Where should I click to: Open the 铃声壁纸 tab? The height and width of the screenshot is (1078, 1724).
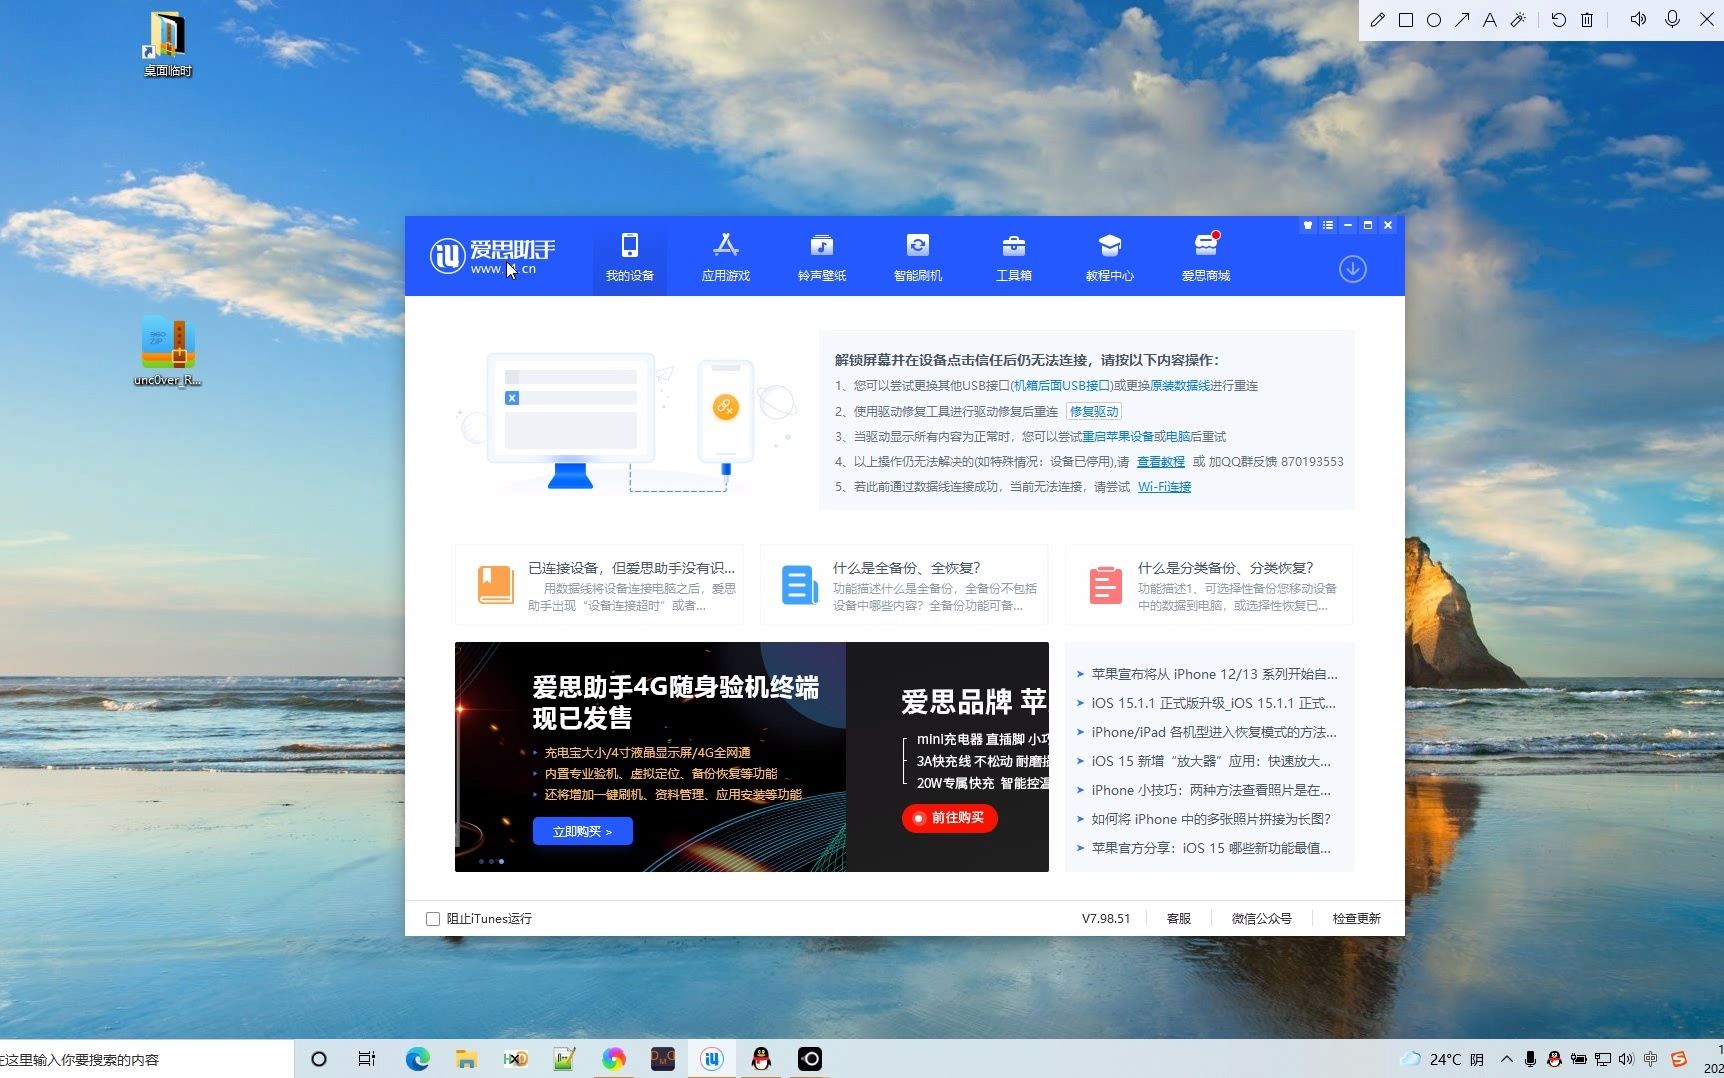click(x=821, y=257)
